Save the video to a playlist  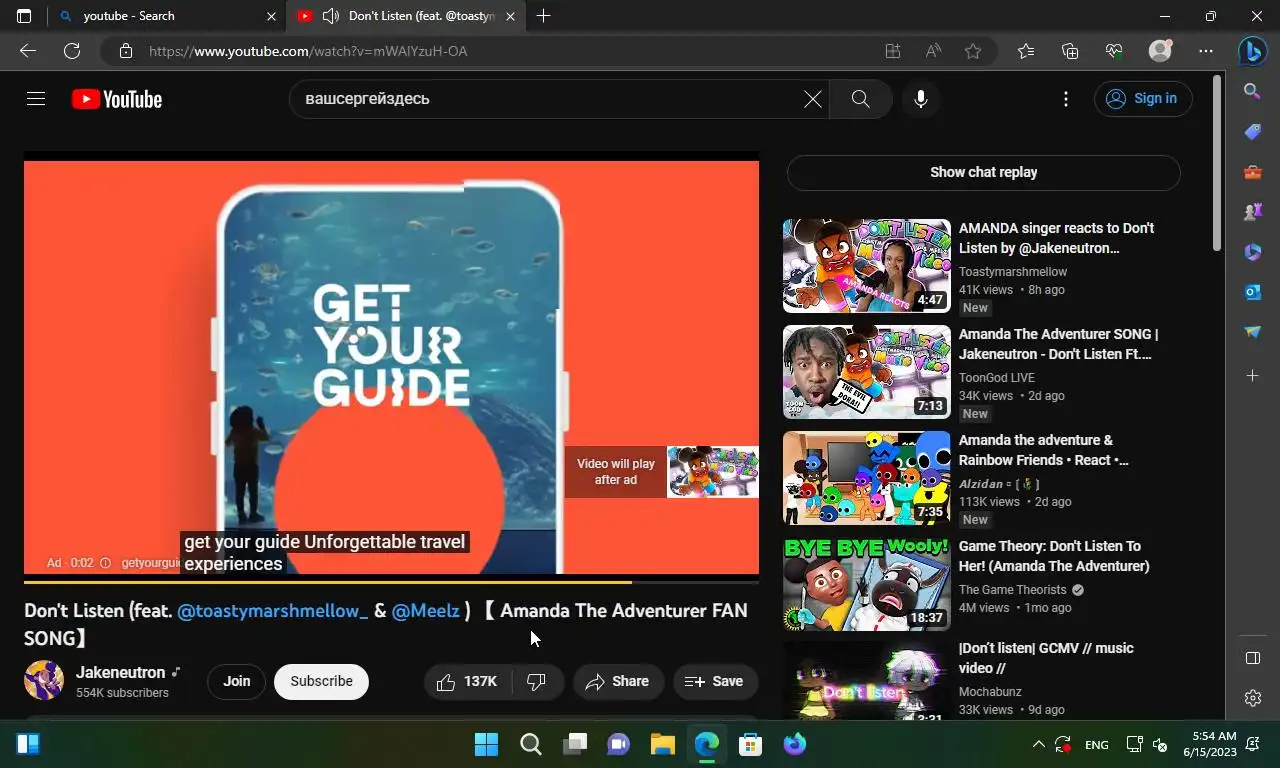click(x=715, y=681)
